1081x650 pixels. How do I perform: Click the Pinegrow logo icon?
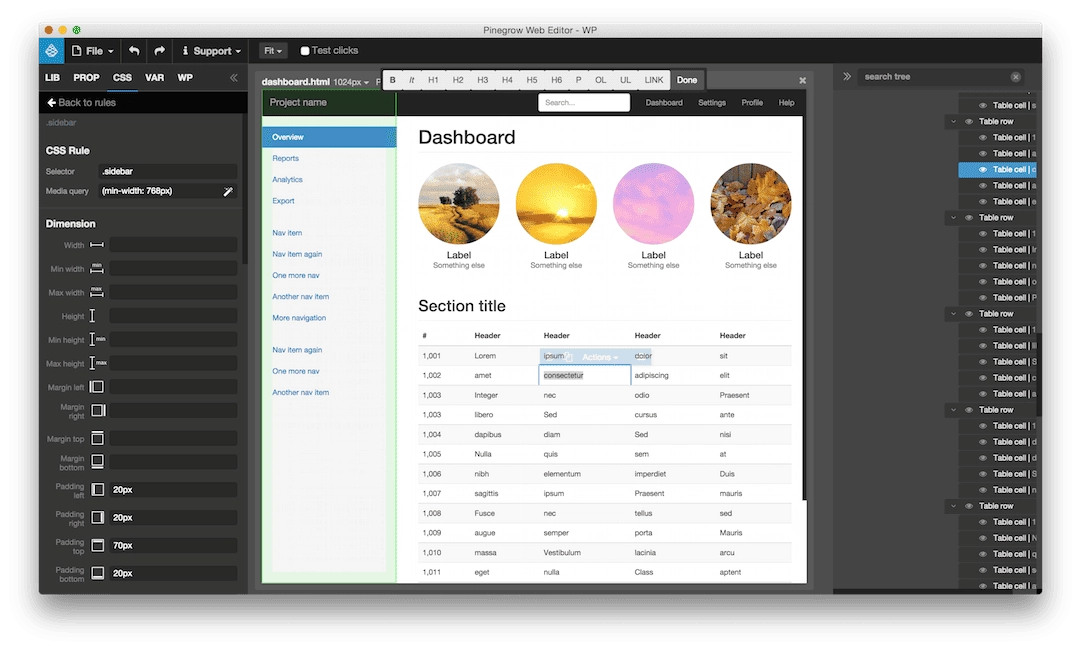click(x=52, y=50)
